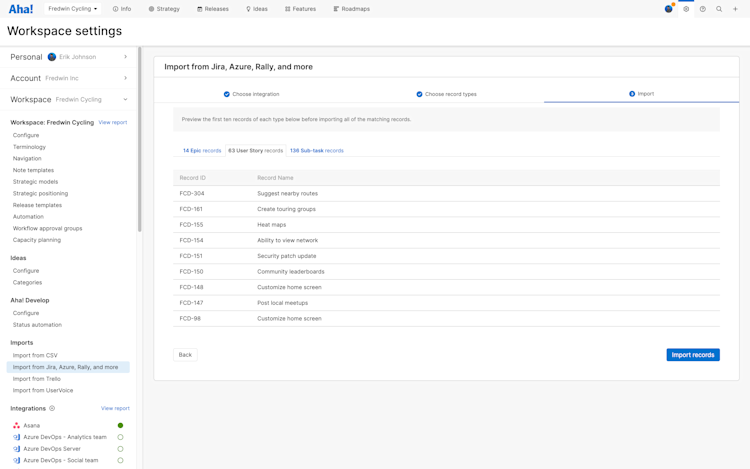Open View report link beside Integrations
This screenshot has width=750, height=469.
pyautogui.click(x=115, y=408)
